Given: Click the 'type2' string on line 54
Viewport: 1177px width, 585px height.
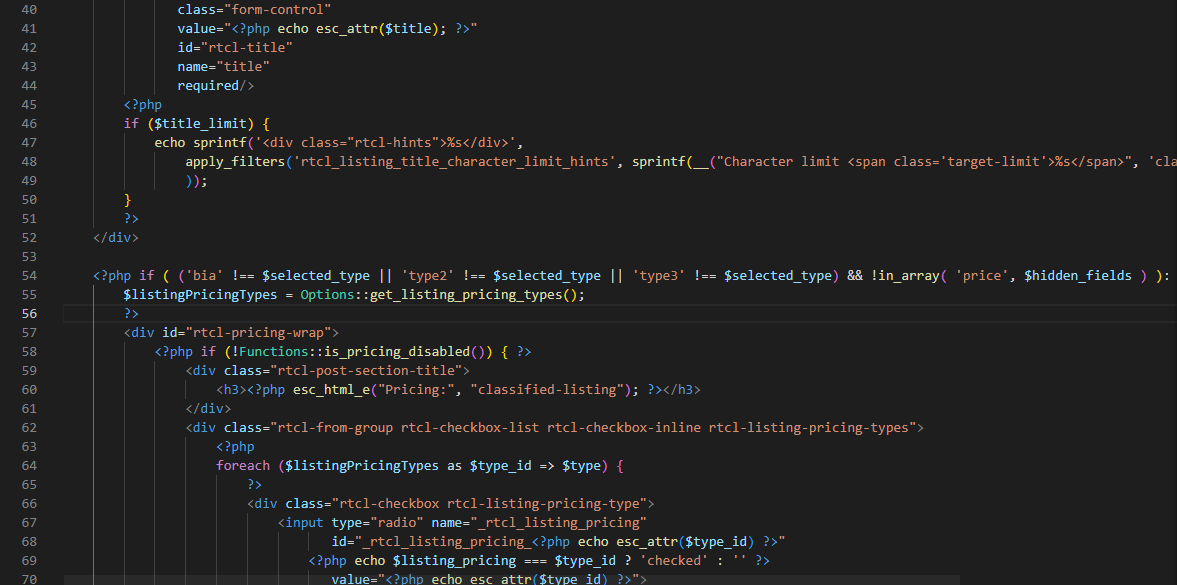Looking at the screenshot, I should tap(428, 276).
